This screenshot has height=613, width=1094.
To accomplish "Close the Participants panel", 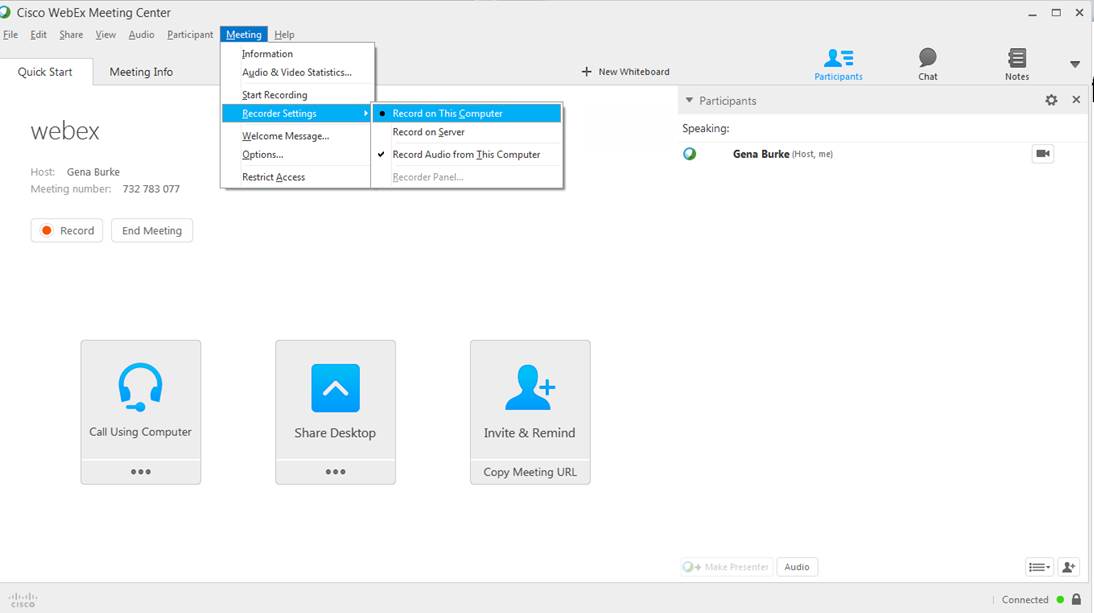I will tap(1076, 100).
